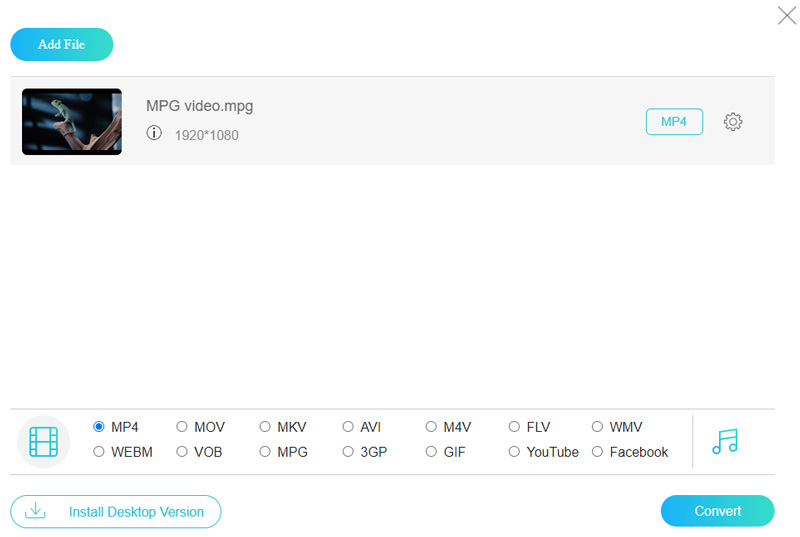Choose the Facebook preset option

tap(598, 452)
